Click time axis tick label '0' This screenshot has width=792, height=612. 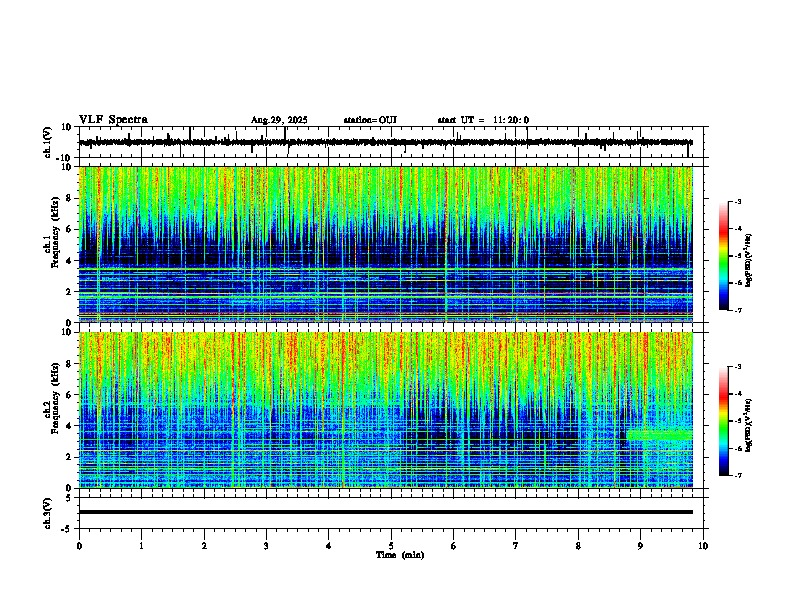coord(79,546)
